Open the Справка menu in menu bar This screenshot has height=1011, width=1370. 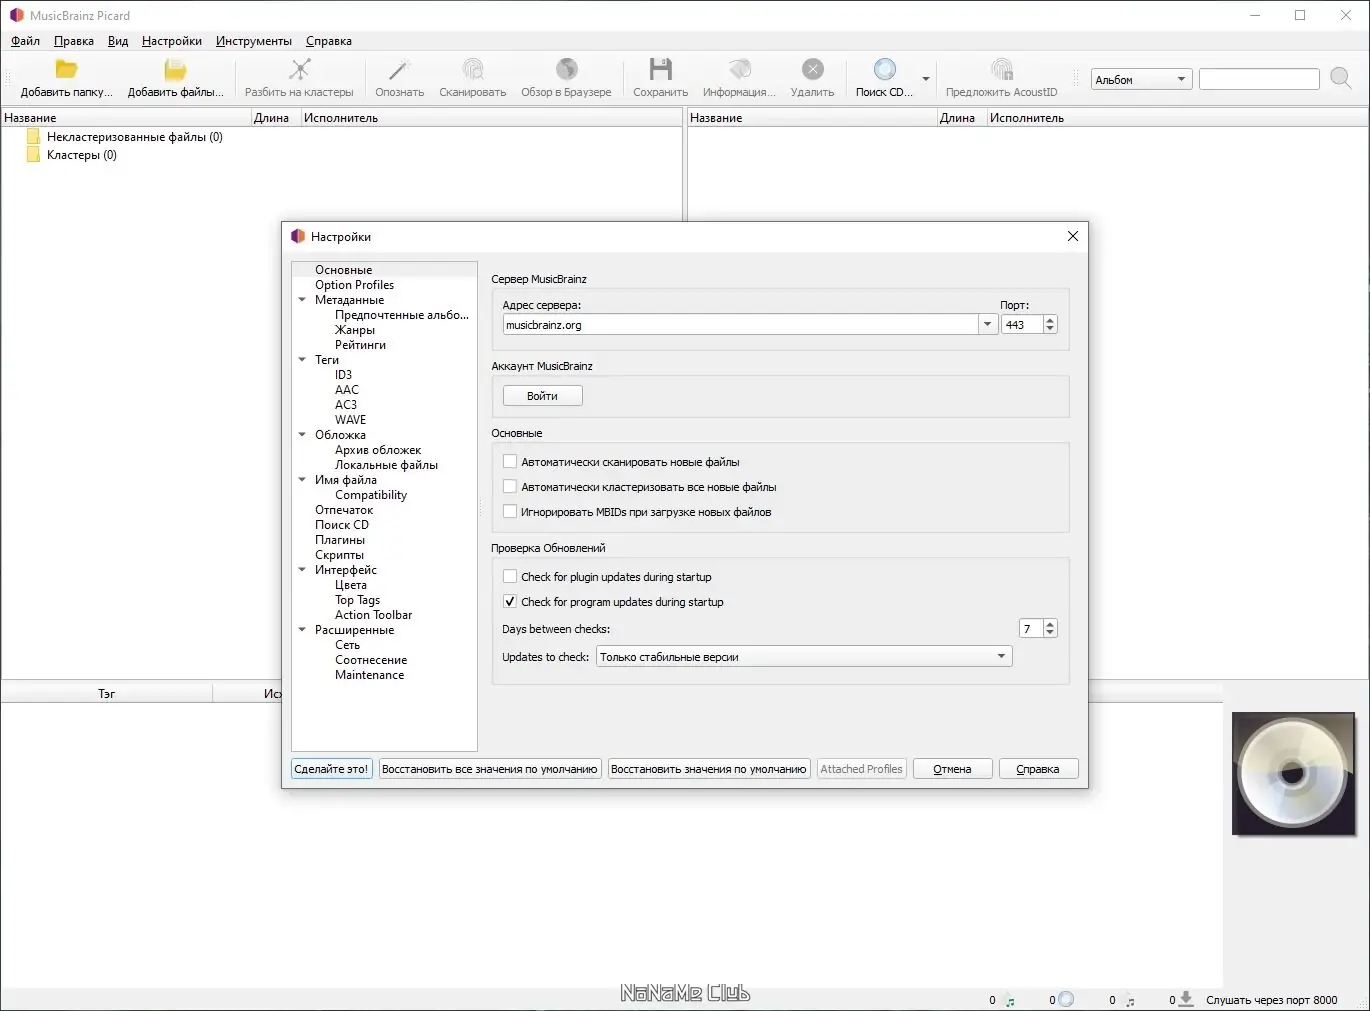(x=329, y=41)
